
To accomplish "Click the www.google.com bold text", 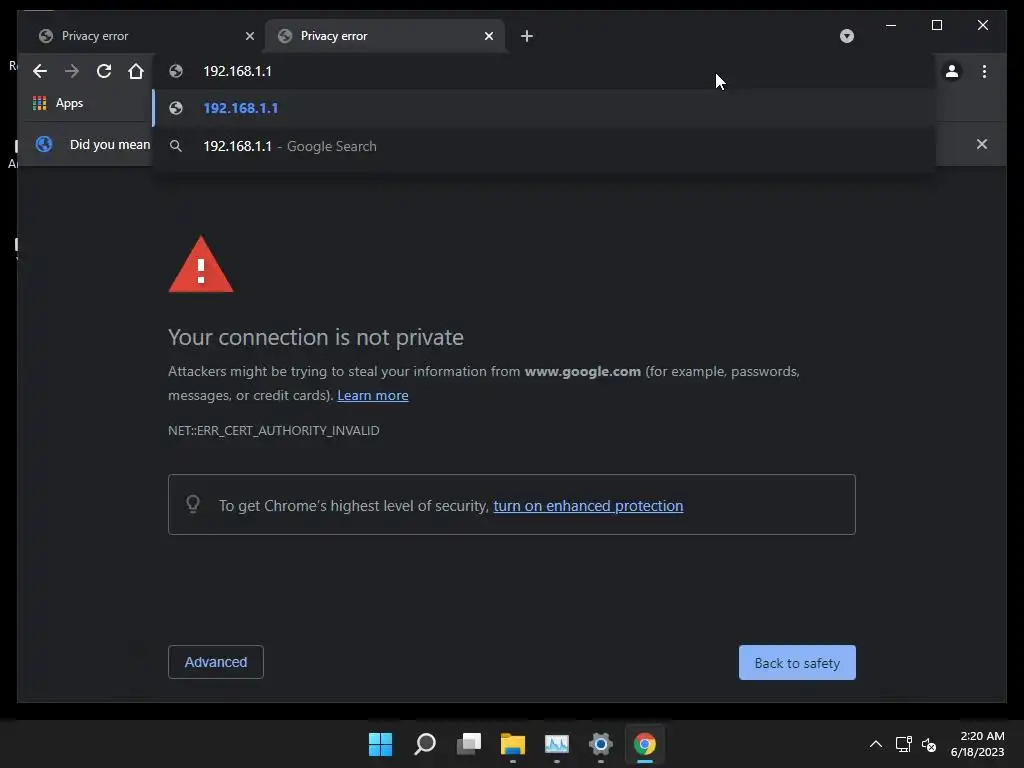I will click(x=583, y=372).
